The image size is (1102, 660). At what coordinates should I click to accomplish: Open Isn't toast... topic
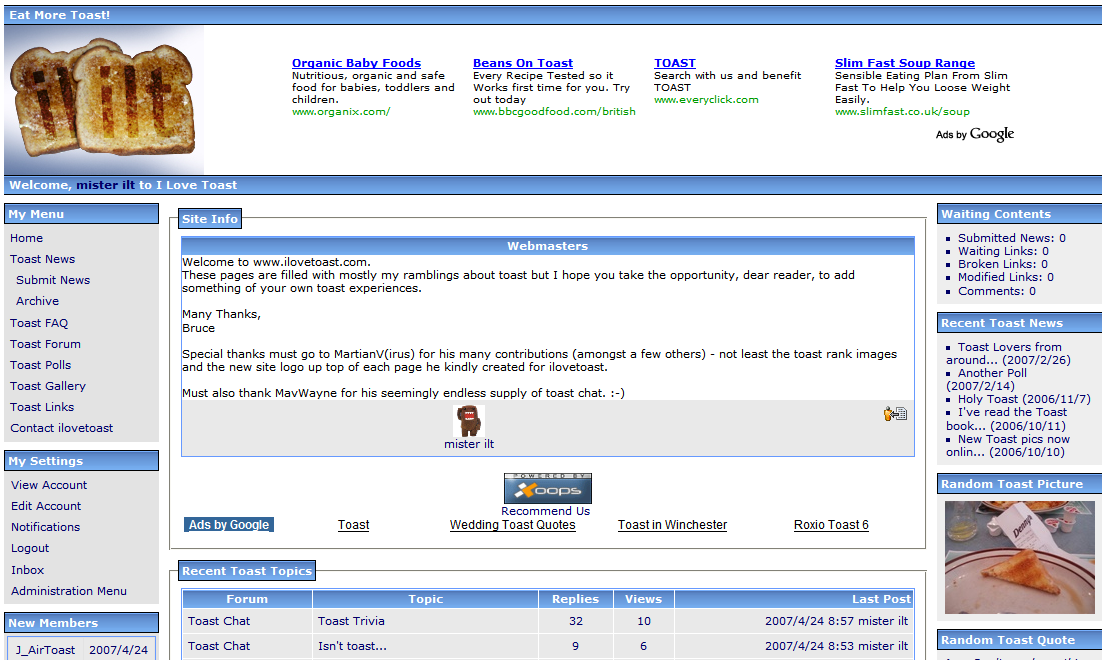pyautogui.click(x=352, y=647)
